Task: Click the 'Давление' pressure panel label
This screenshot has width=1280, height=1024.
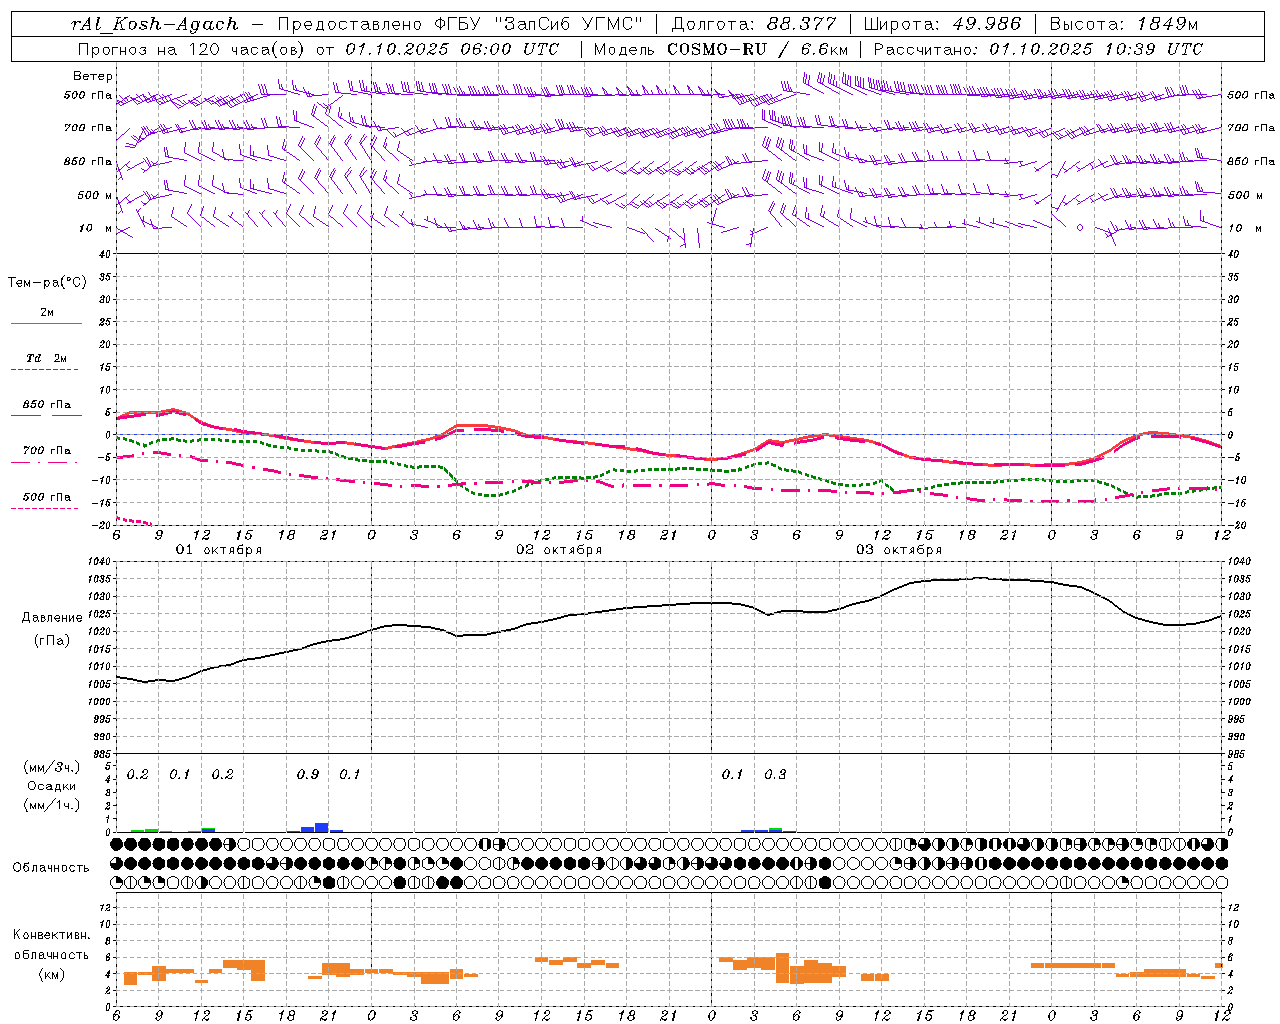Action: tap(52, 618)
